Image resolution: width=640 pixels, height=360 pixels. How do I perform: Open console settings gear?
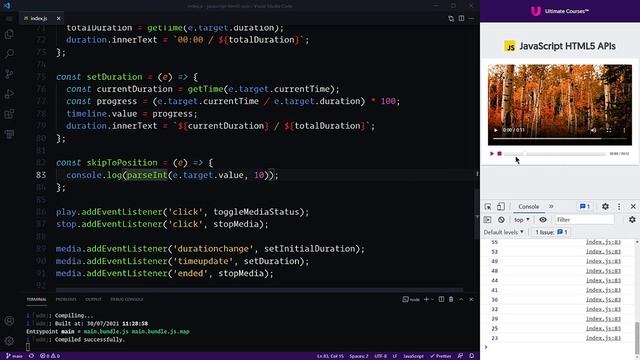pos(632,220)
